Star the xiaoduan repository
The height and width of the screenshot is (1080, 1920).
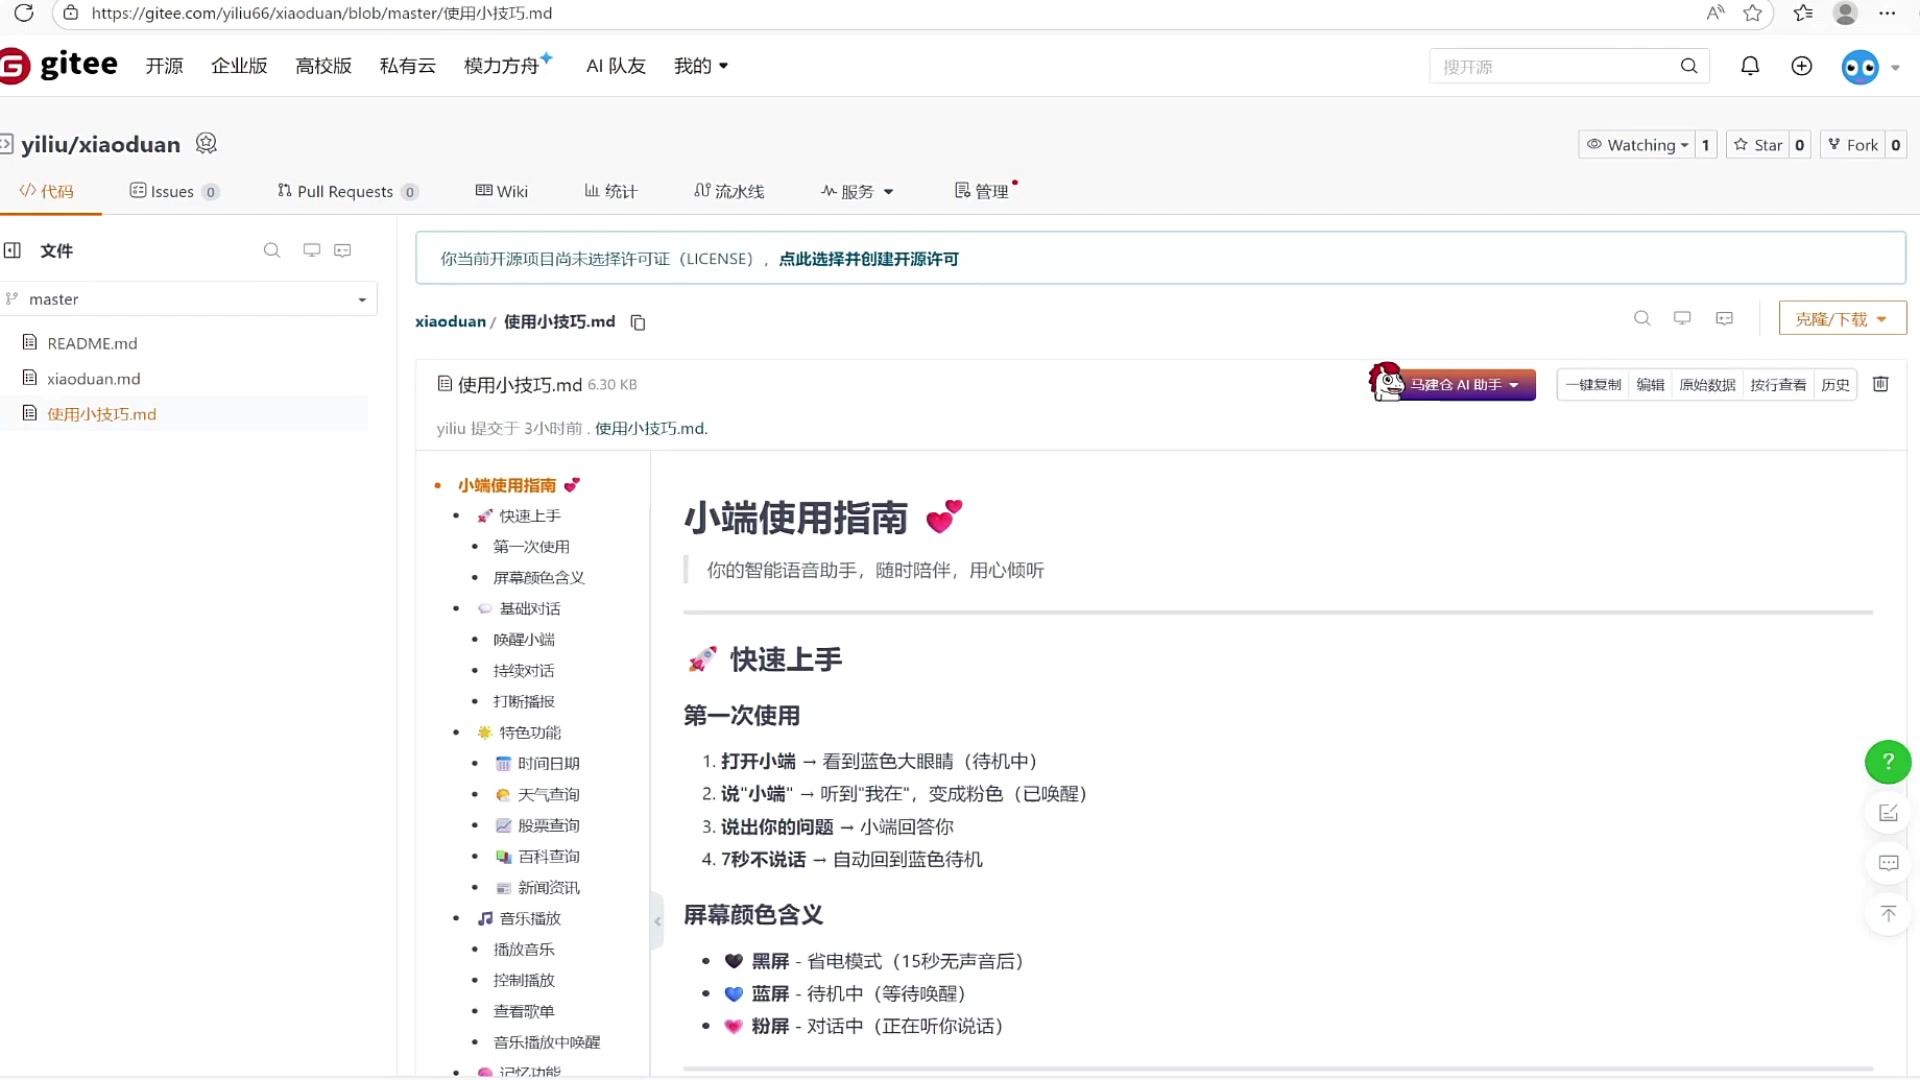[1758, 145]
